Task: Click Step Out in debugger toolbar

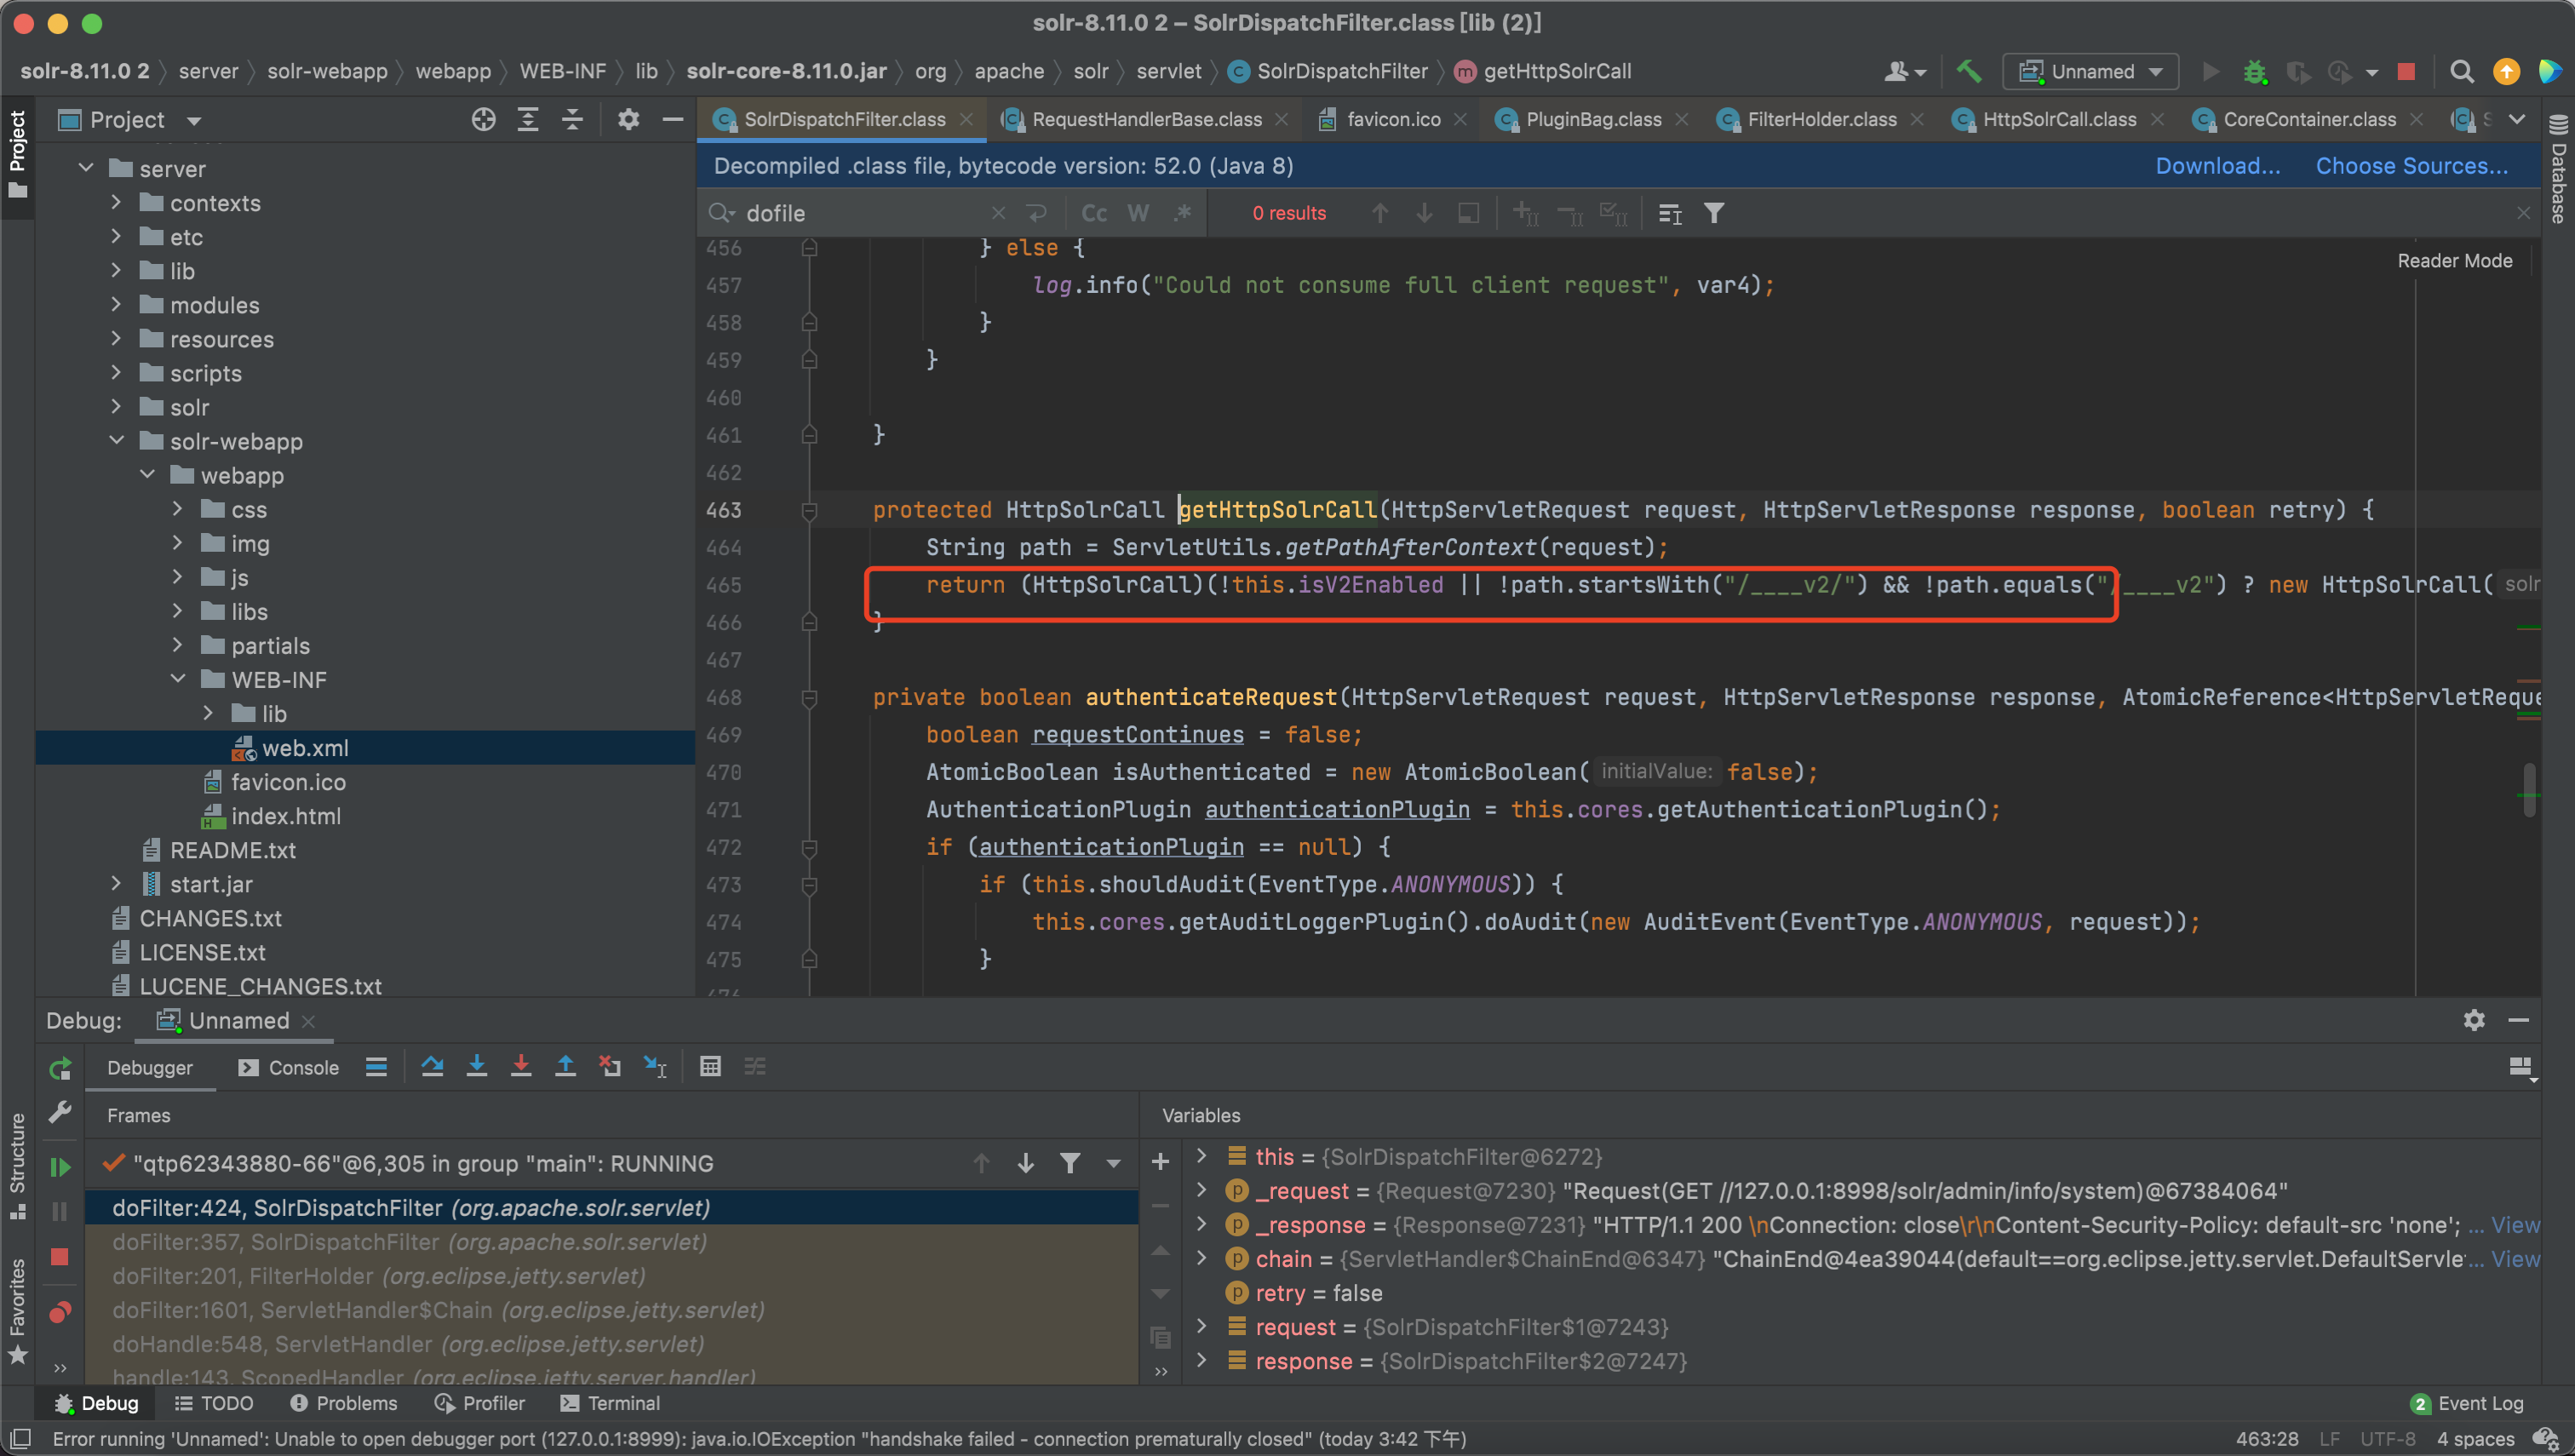Action: 565,1066
